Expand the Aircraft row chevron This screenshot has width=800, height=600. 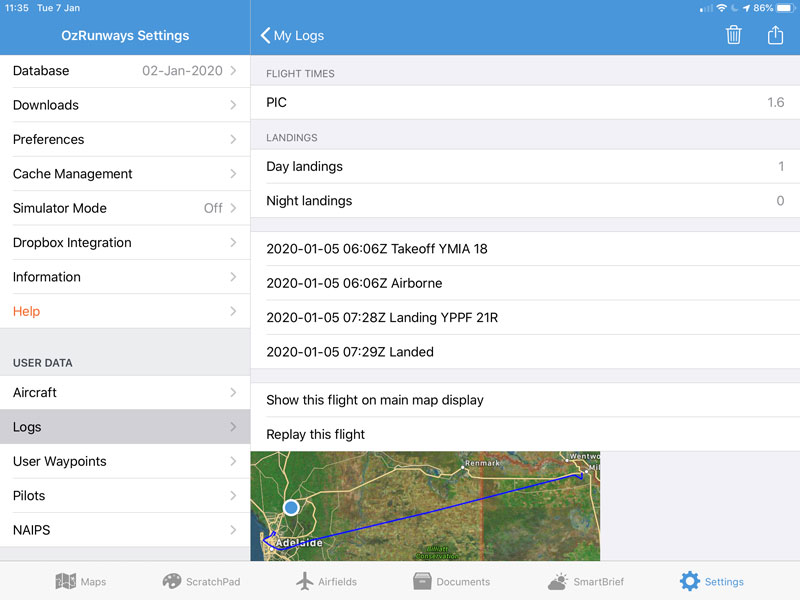233,392
